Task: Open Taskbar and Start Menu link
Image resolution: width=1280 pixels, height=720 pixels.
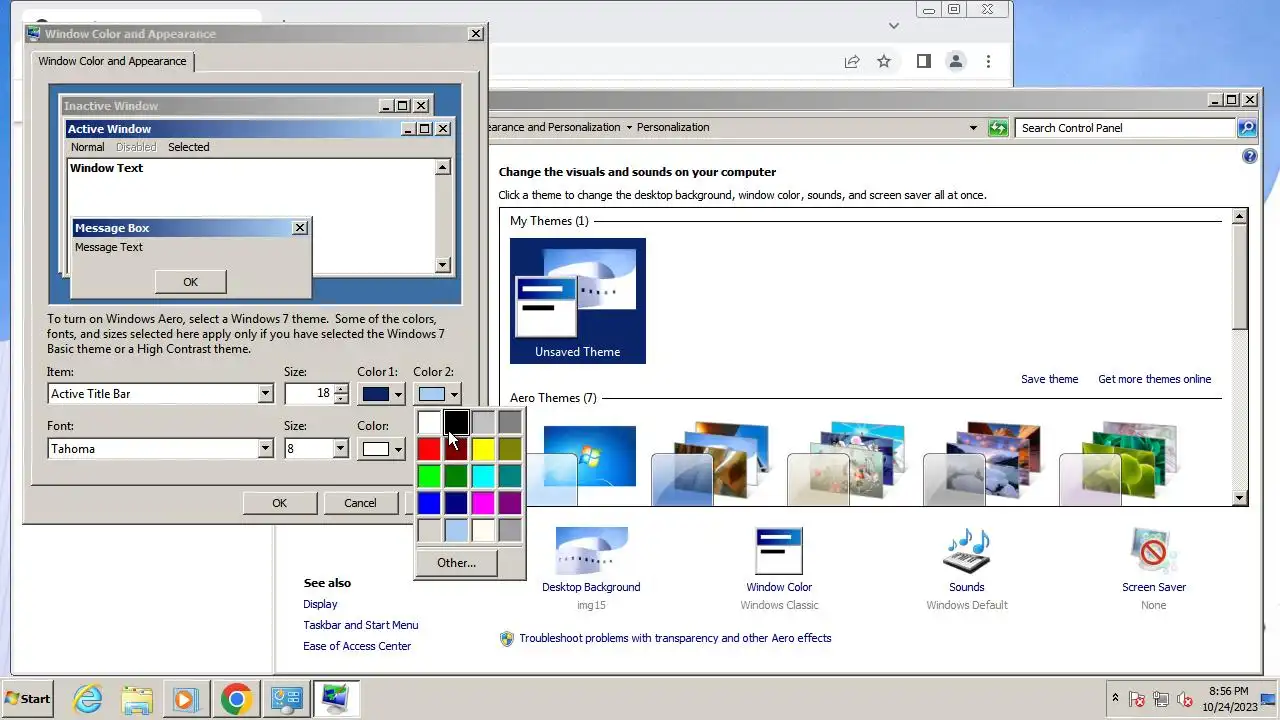Action: pyautogui.click(x=361, y=625)
